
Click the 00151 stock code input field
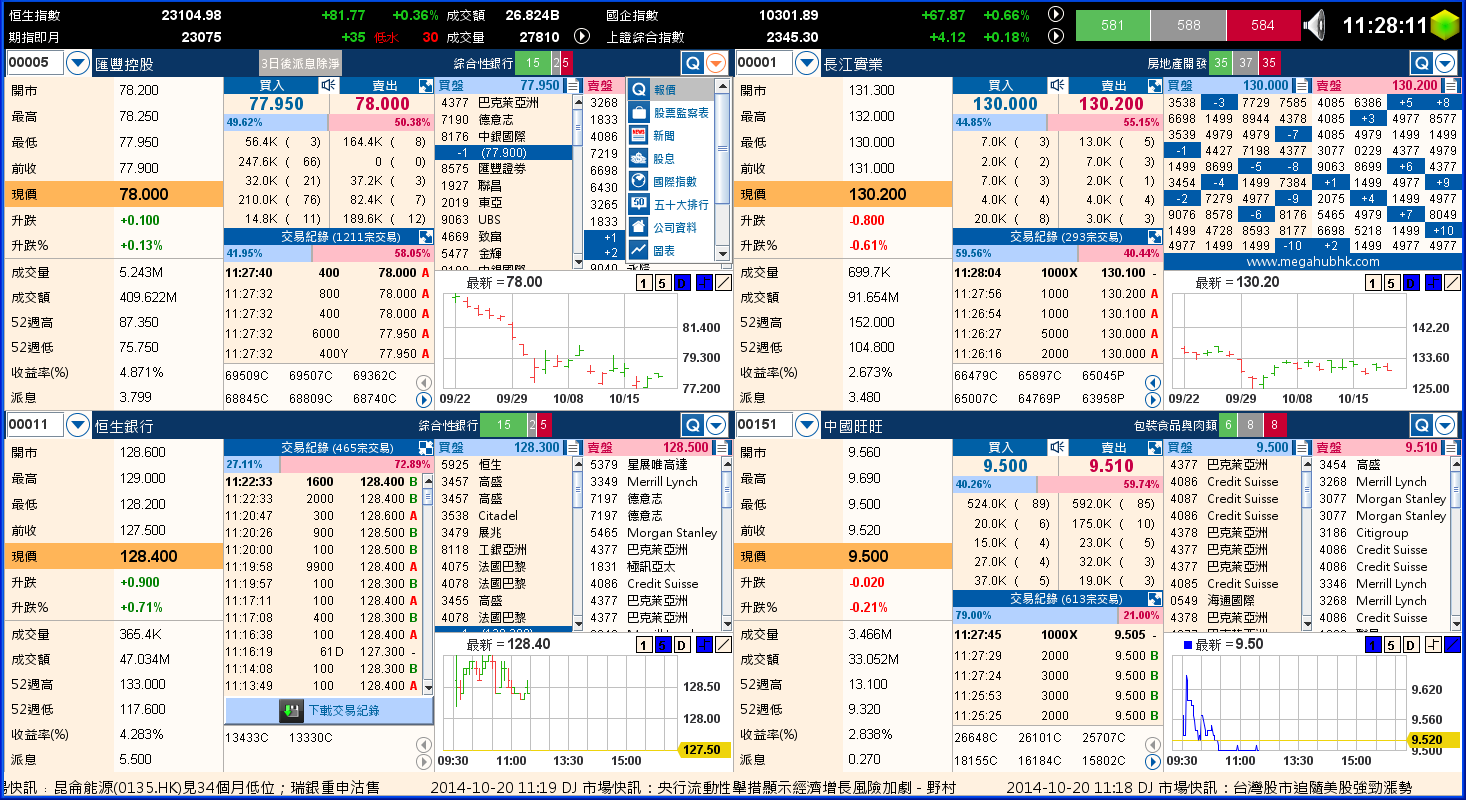click(765, 425)
